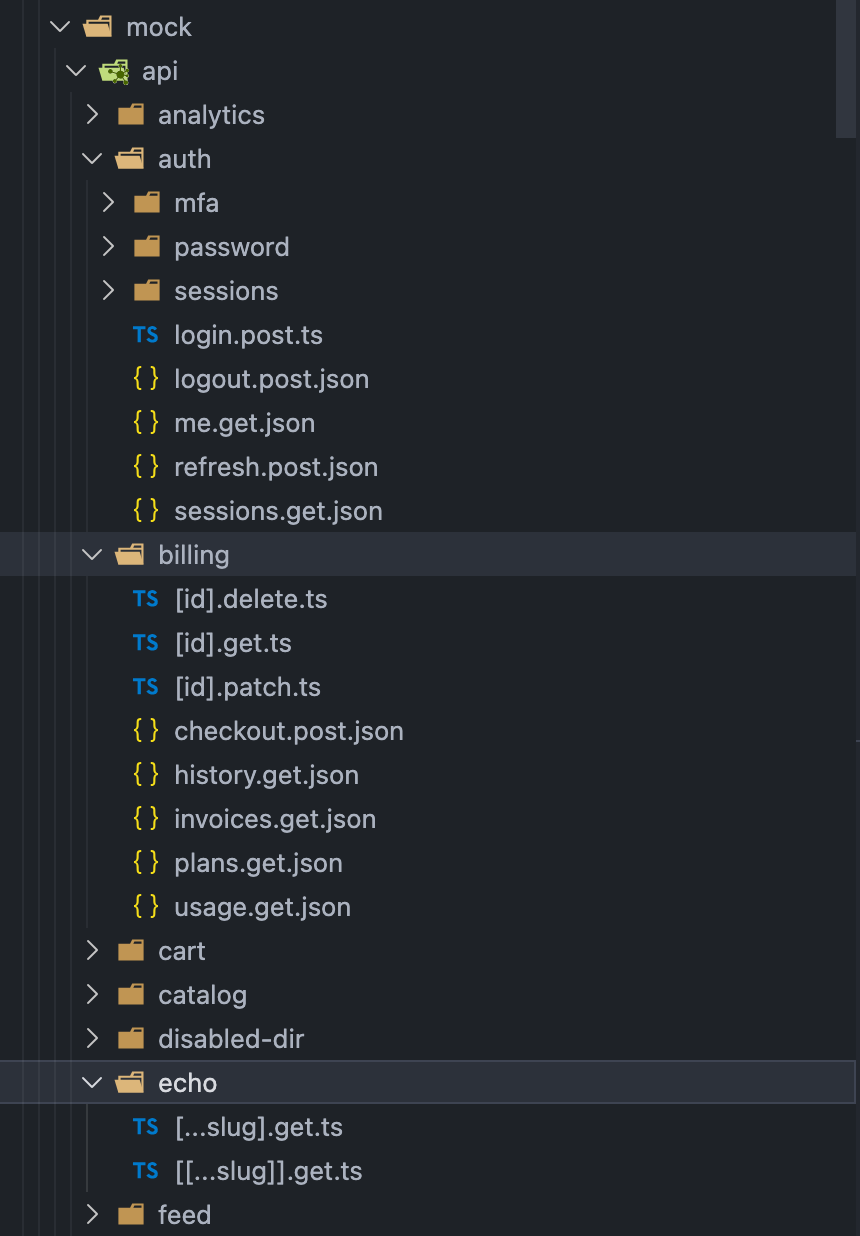
Task: Expand the analytics folder
Action: click(x=92, y=114)
